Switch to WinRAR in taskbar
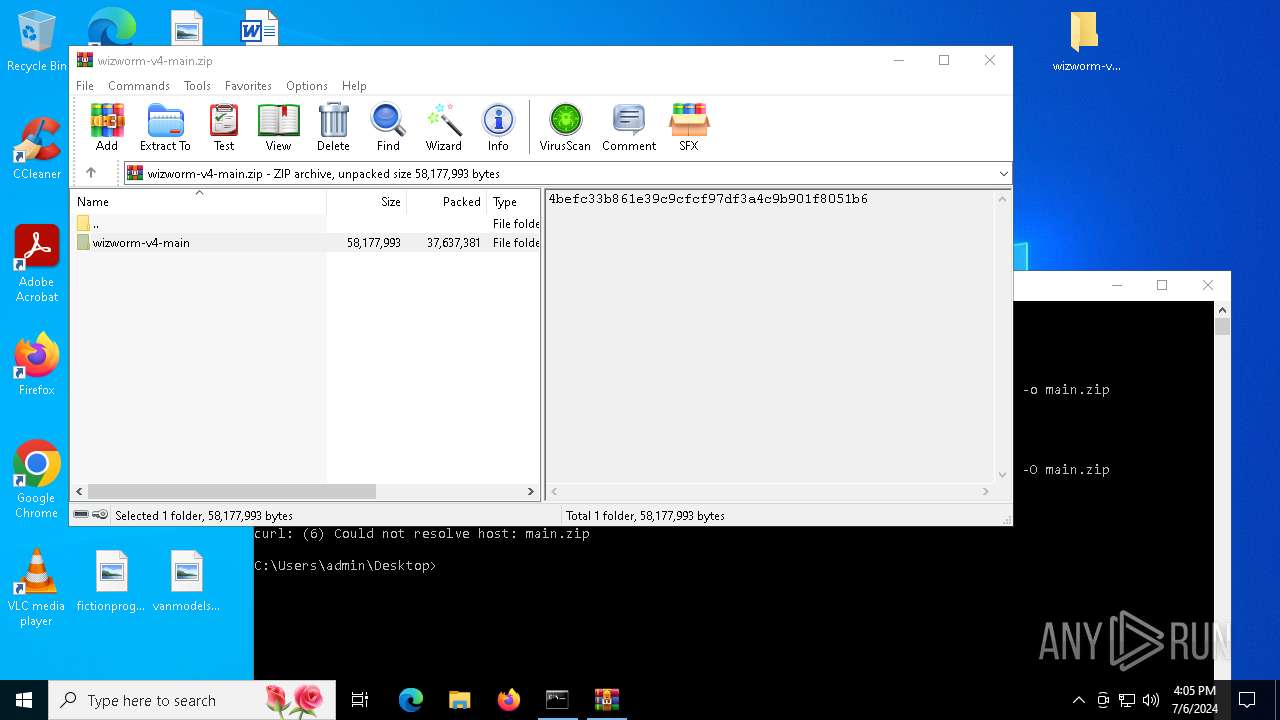Screen dimensions: 1280x720 (606, 700)
